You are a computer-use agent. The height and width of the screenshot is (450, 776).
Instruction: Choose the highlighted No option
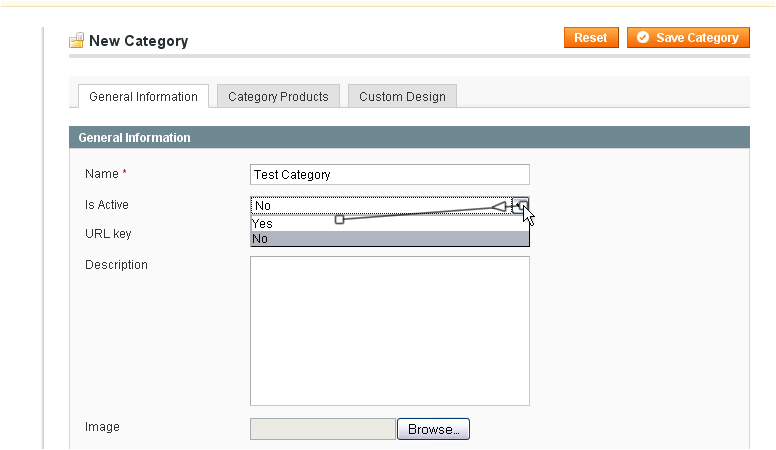click(389, 239)
